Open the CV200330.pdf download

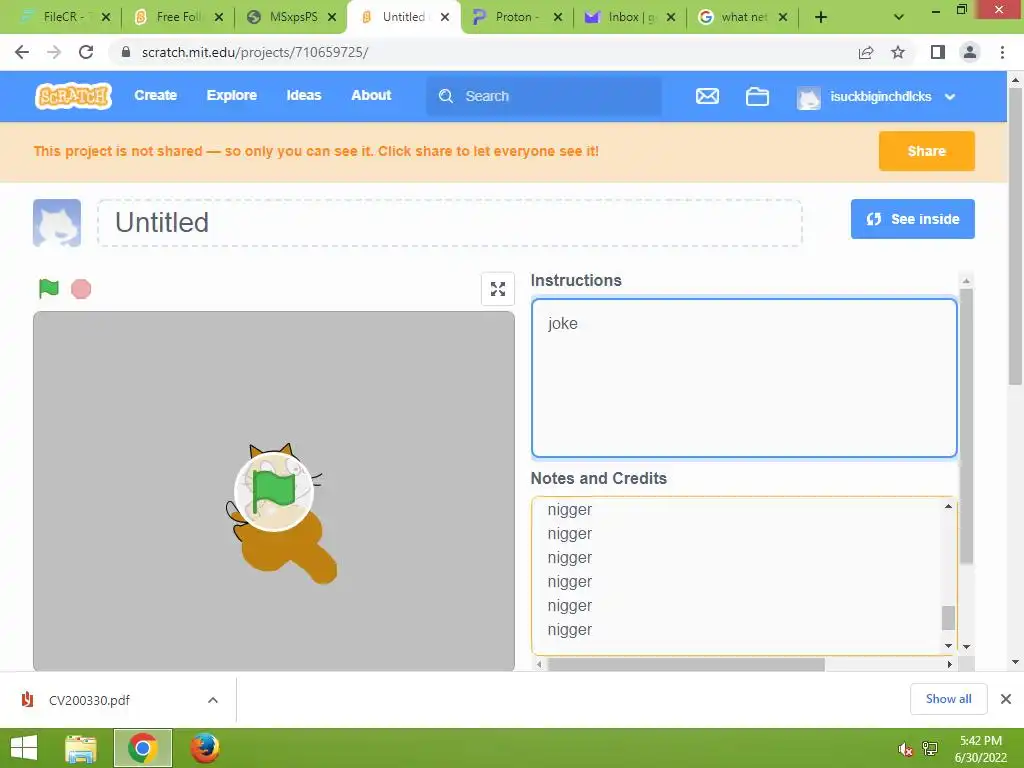pos(89,700)
